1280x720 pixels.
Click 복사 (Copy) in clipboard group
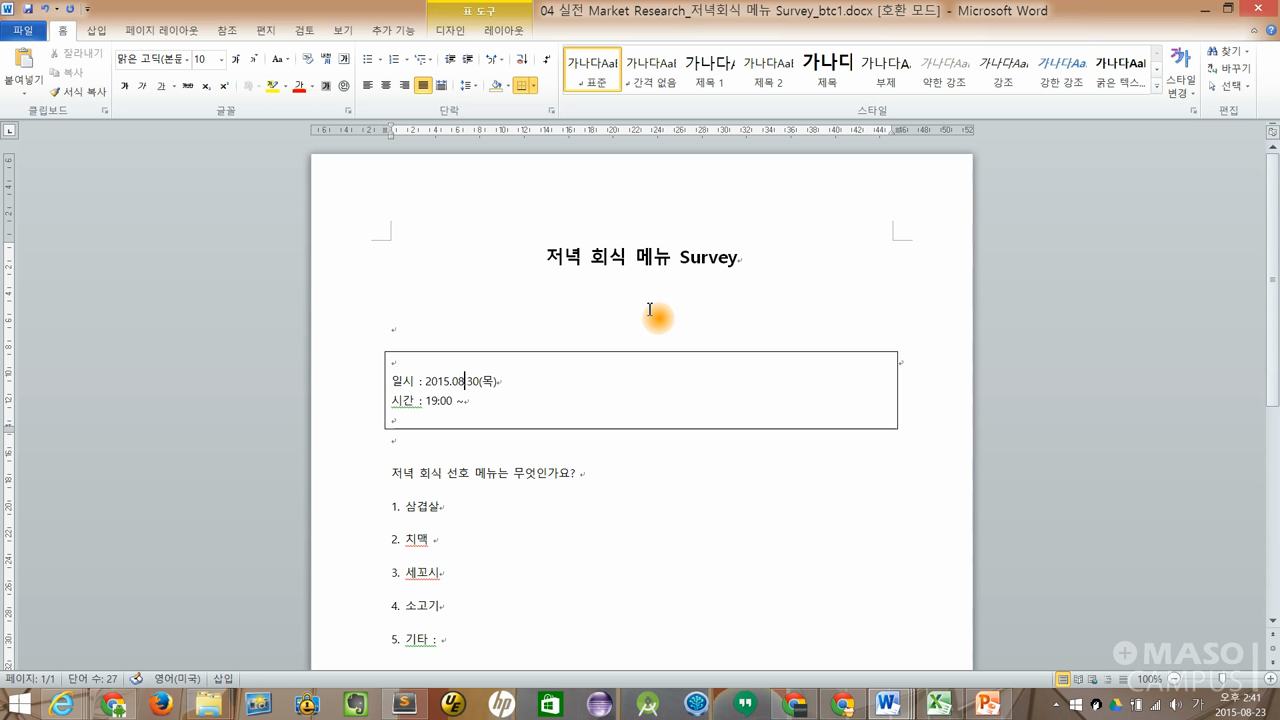click(x=66, y=72)
